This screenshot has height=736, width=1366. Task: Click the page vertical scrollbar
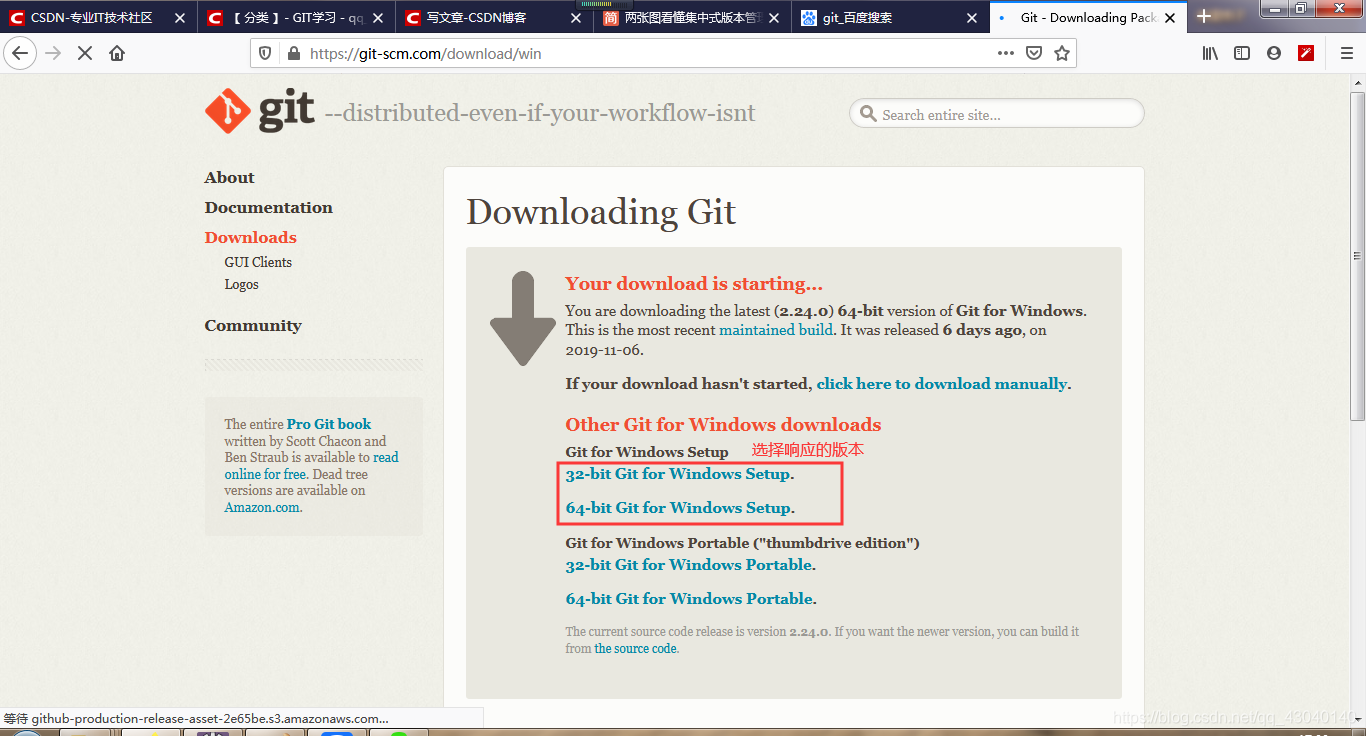tap(1357, 256)
